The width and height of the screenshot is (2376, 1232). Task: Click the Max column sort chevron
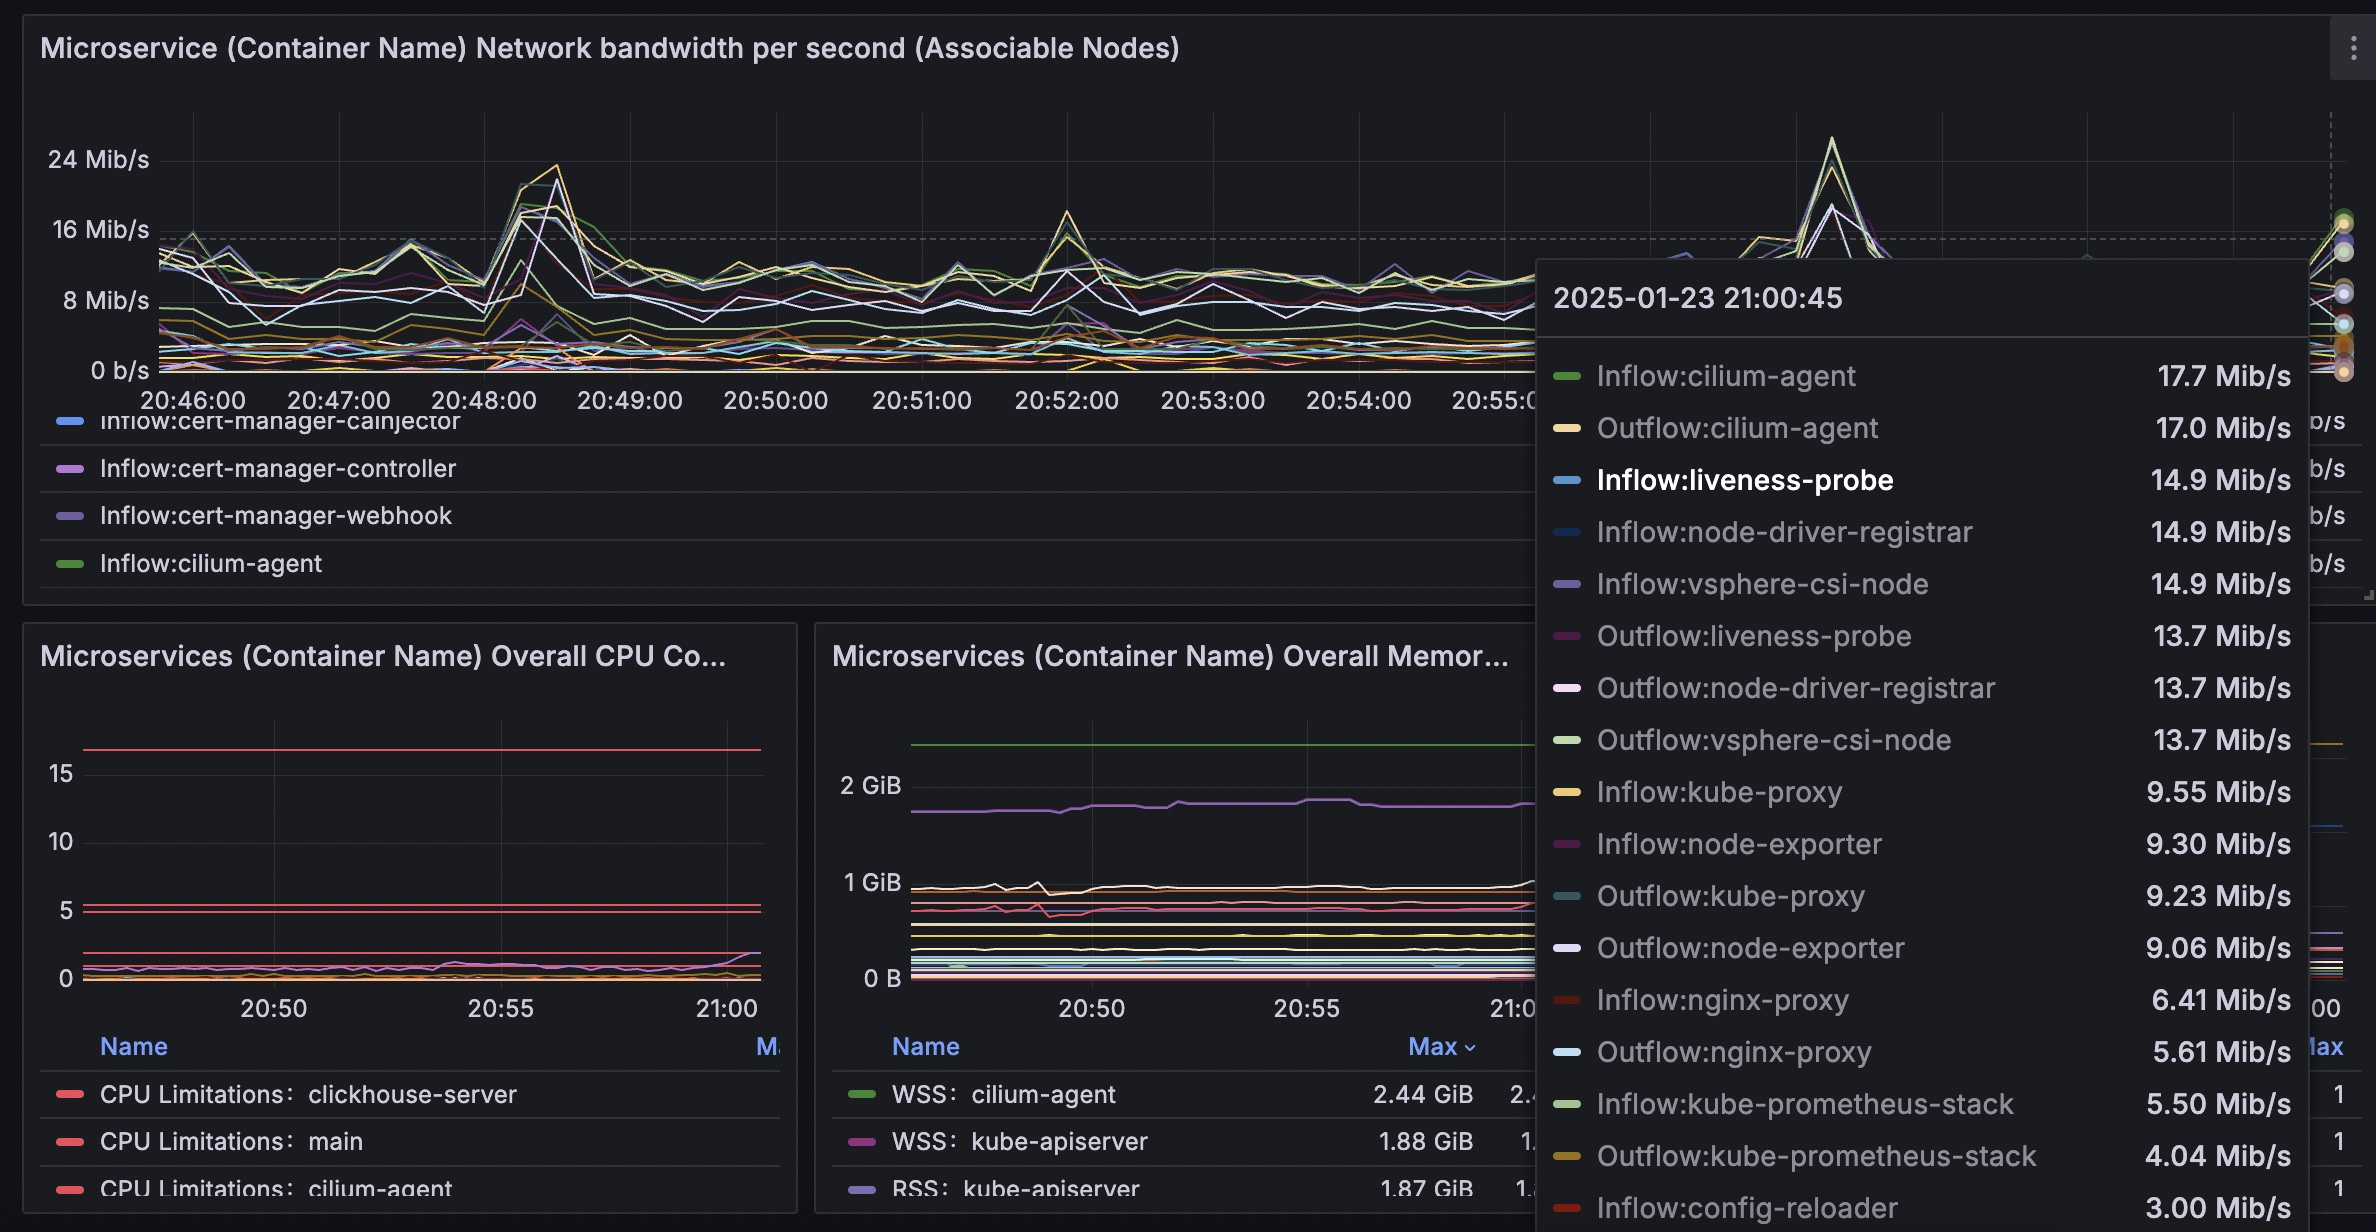coord(1470,1048)
